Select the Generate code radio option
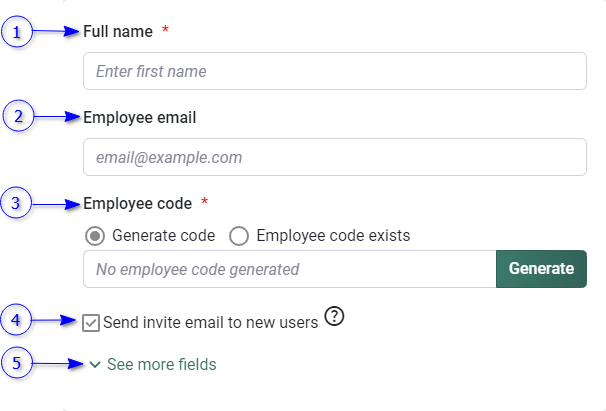 pos(95,236)
